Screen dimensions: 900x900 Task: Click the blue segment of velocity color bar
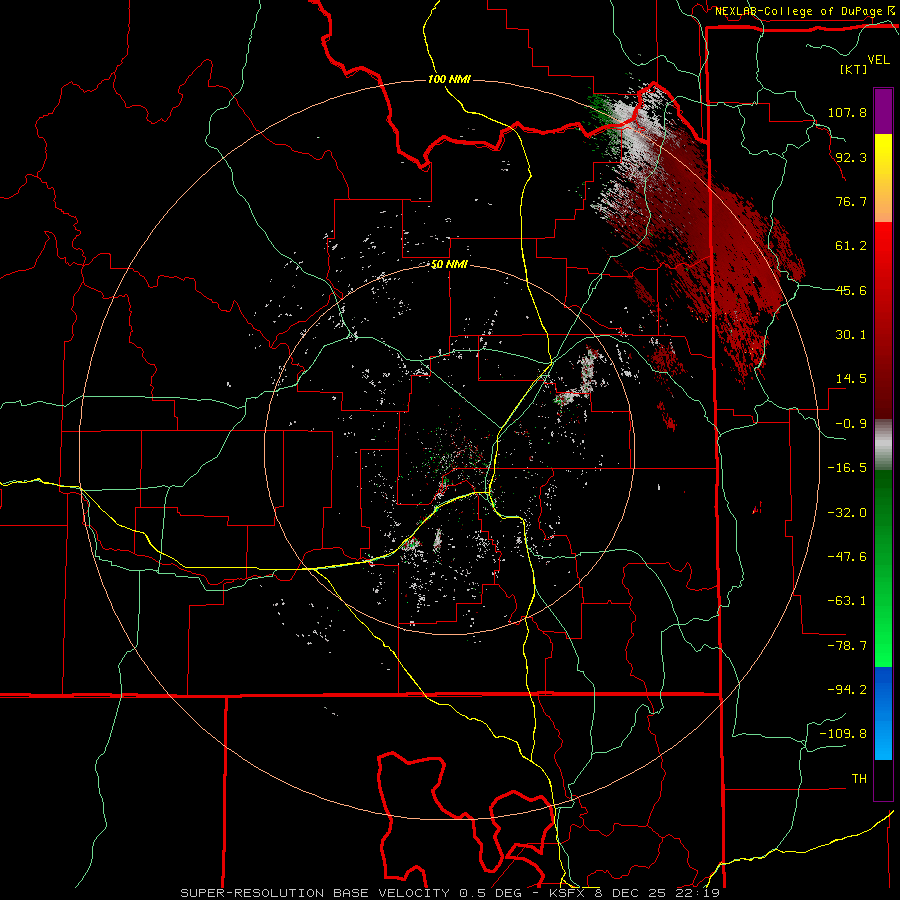coord(883,713)
